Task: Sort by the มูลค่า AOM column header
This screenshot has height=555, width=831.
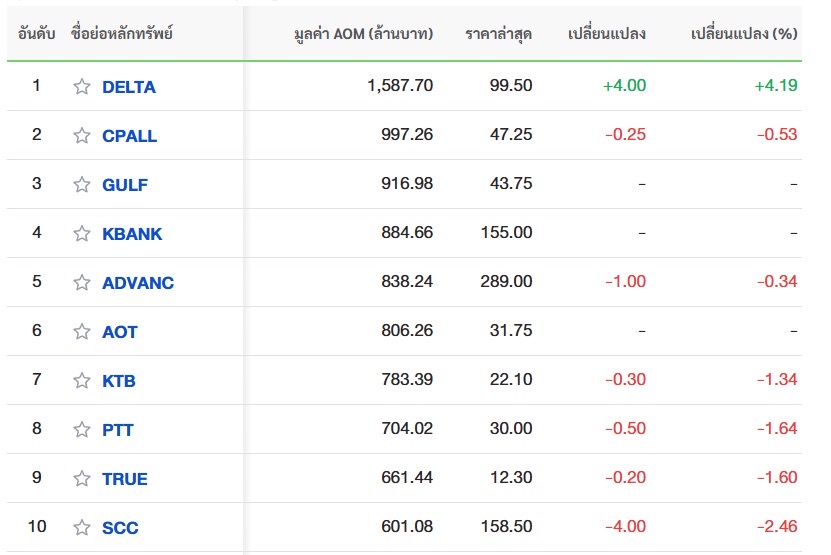Action: [364, 34]
